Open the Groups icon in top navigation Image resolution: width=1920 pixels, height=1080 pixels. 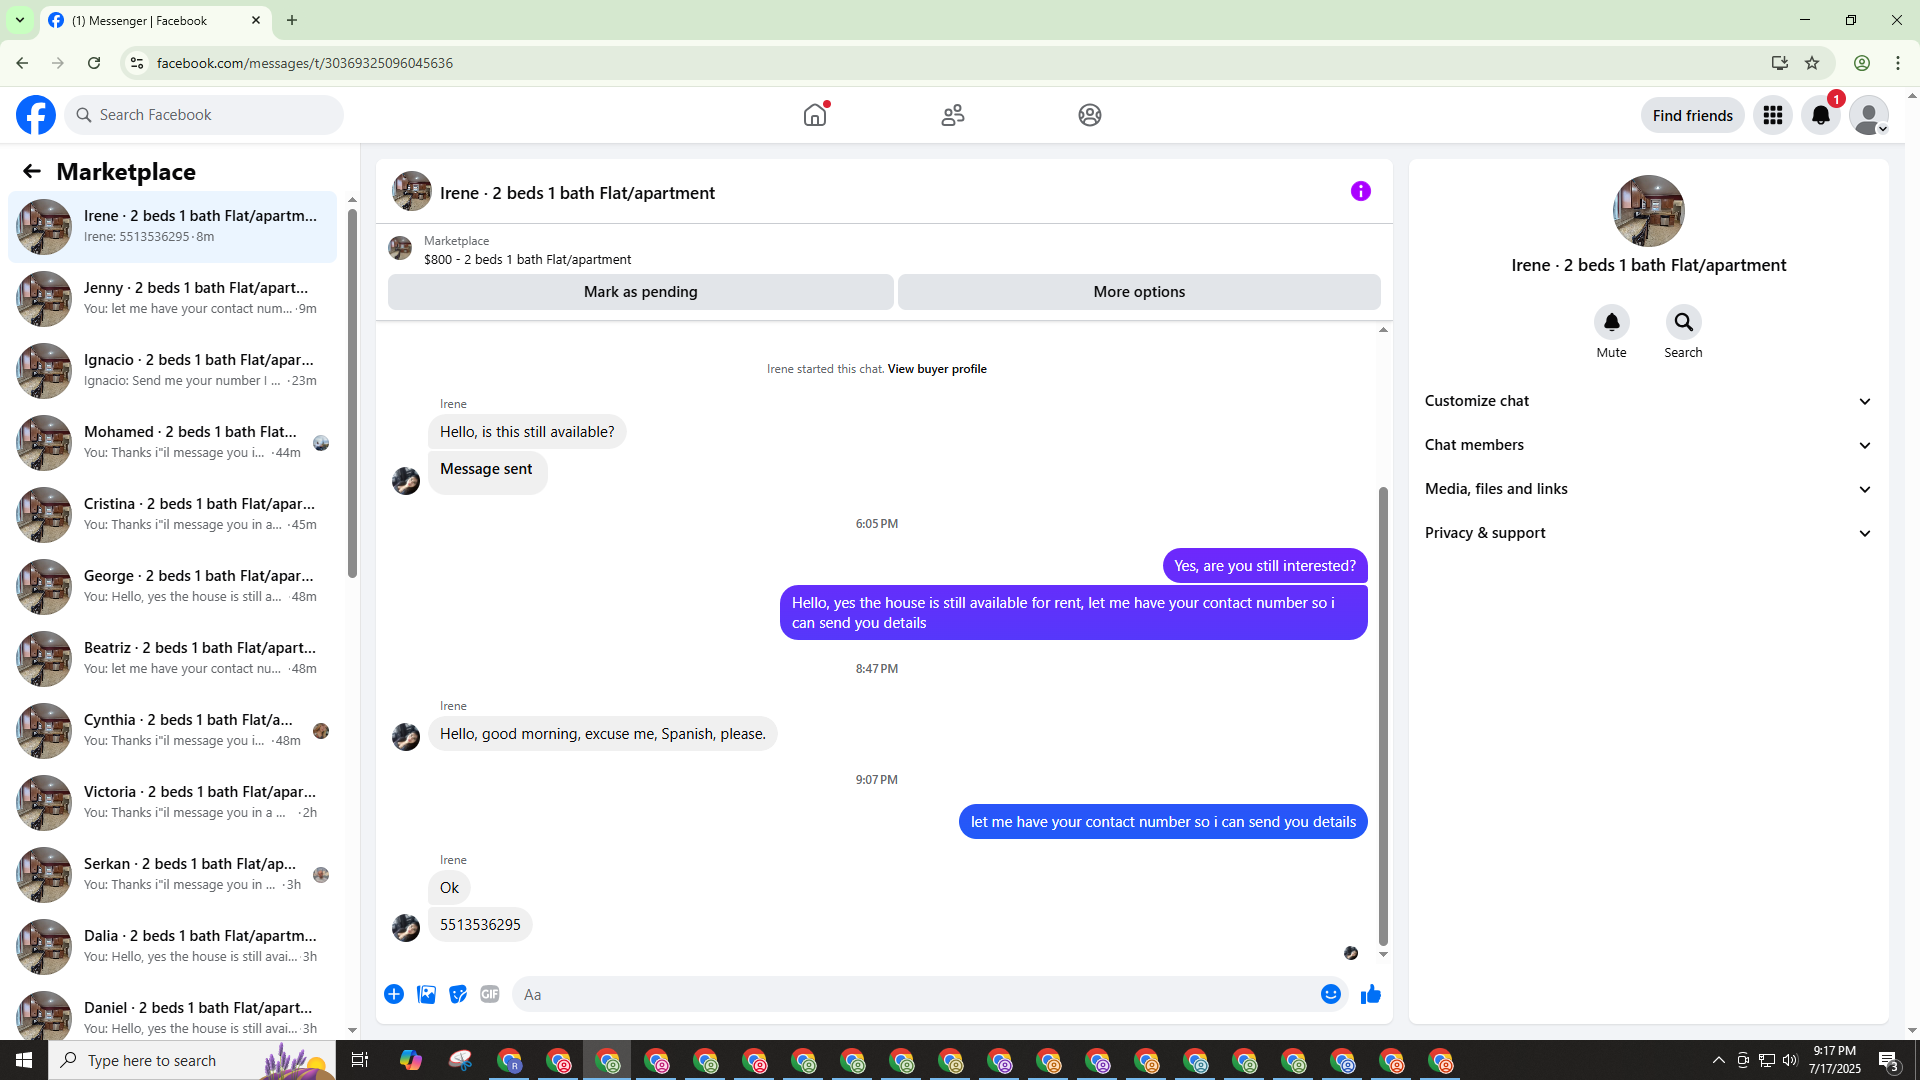(1090, 115)
